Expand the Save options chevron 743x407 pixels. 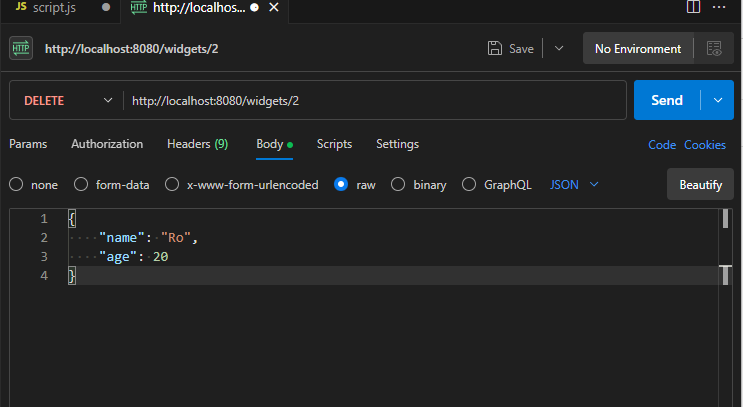pyautogui.click(x=559, y=48)
